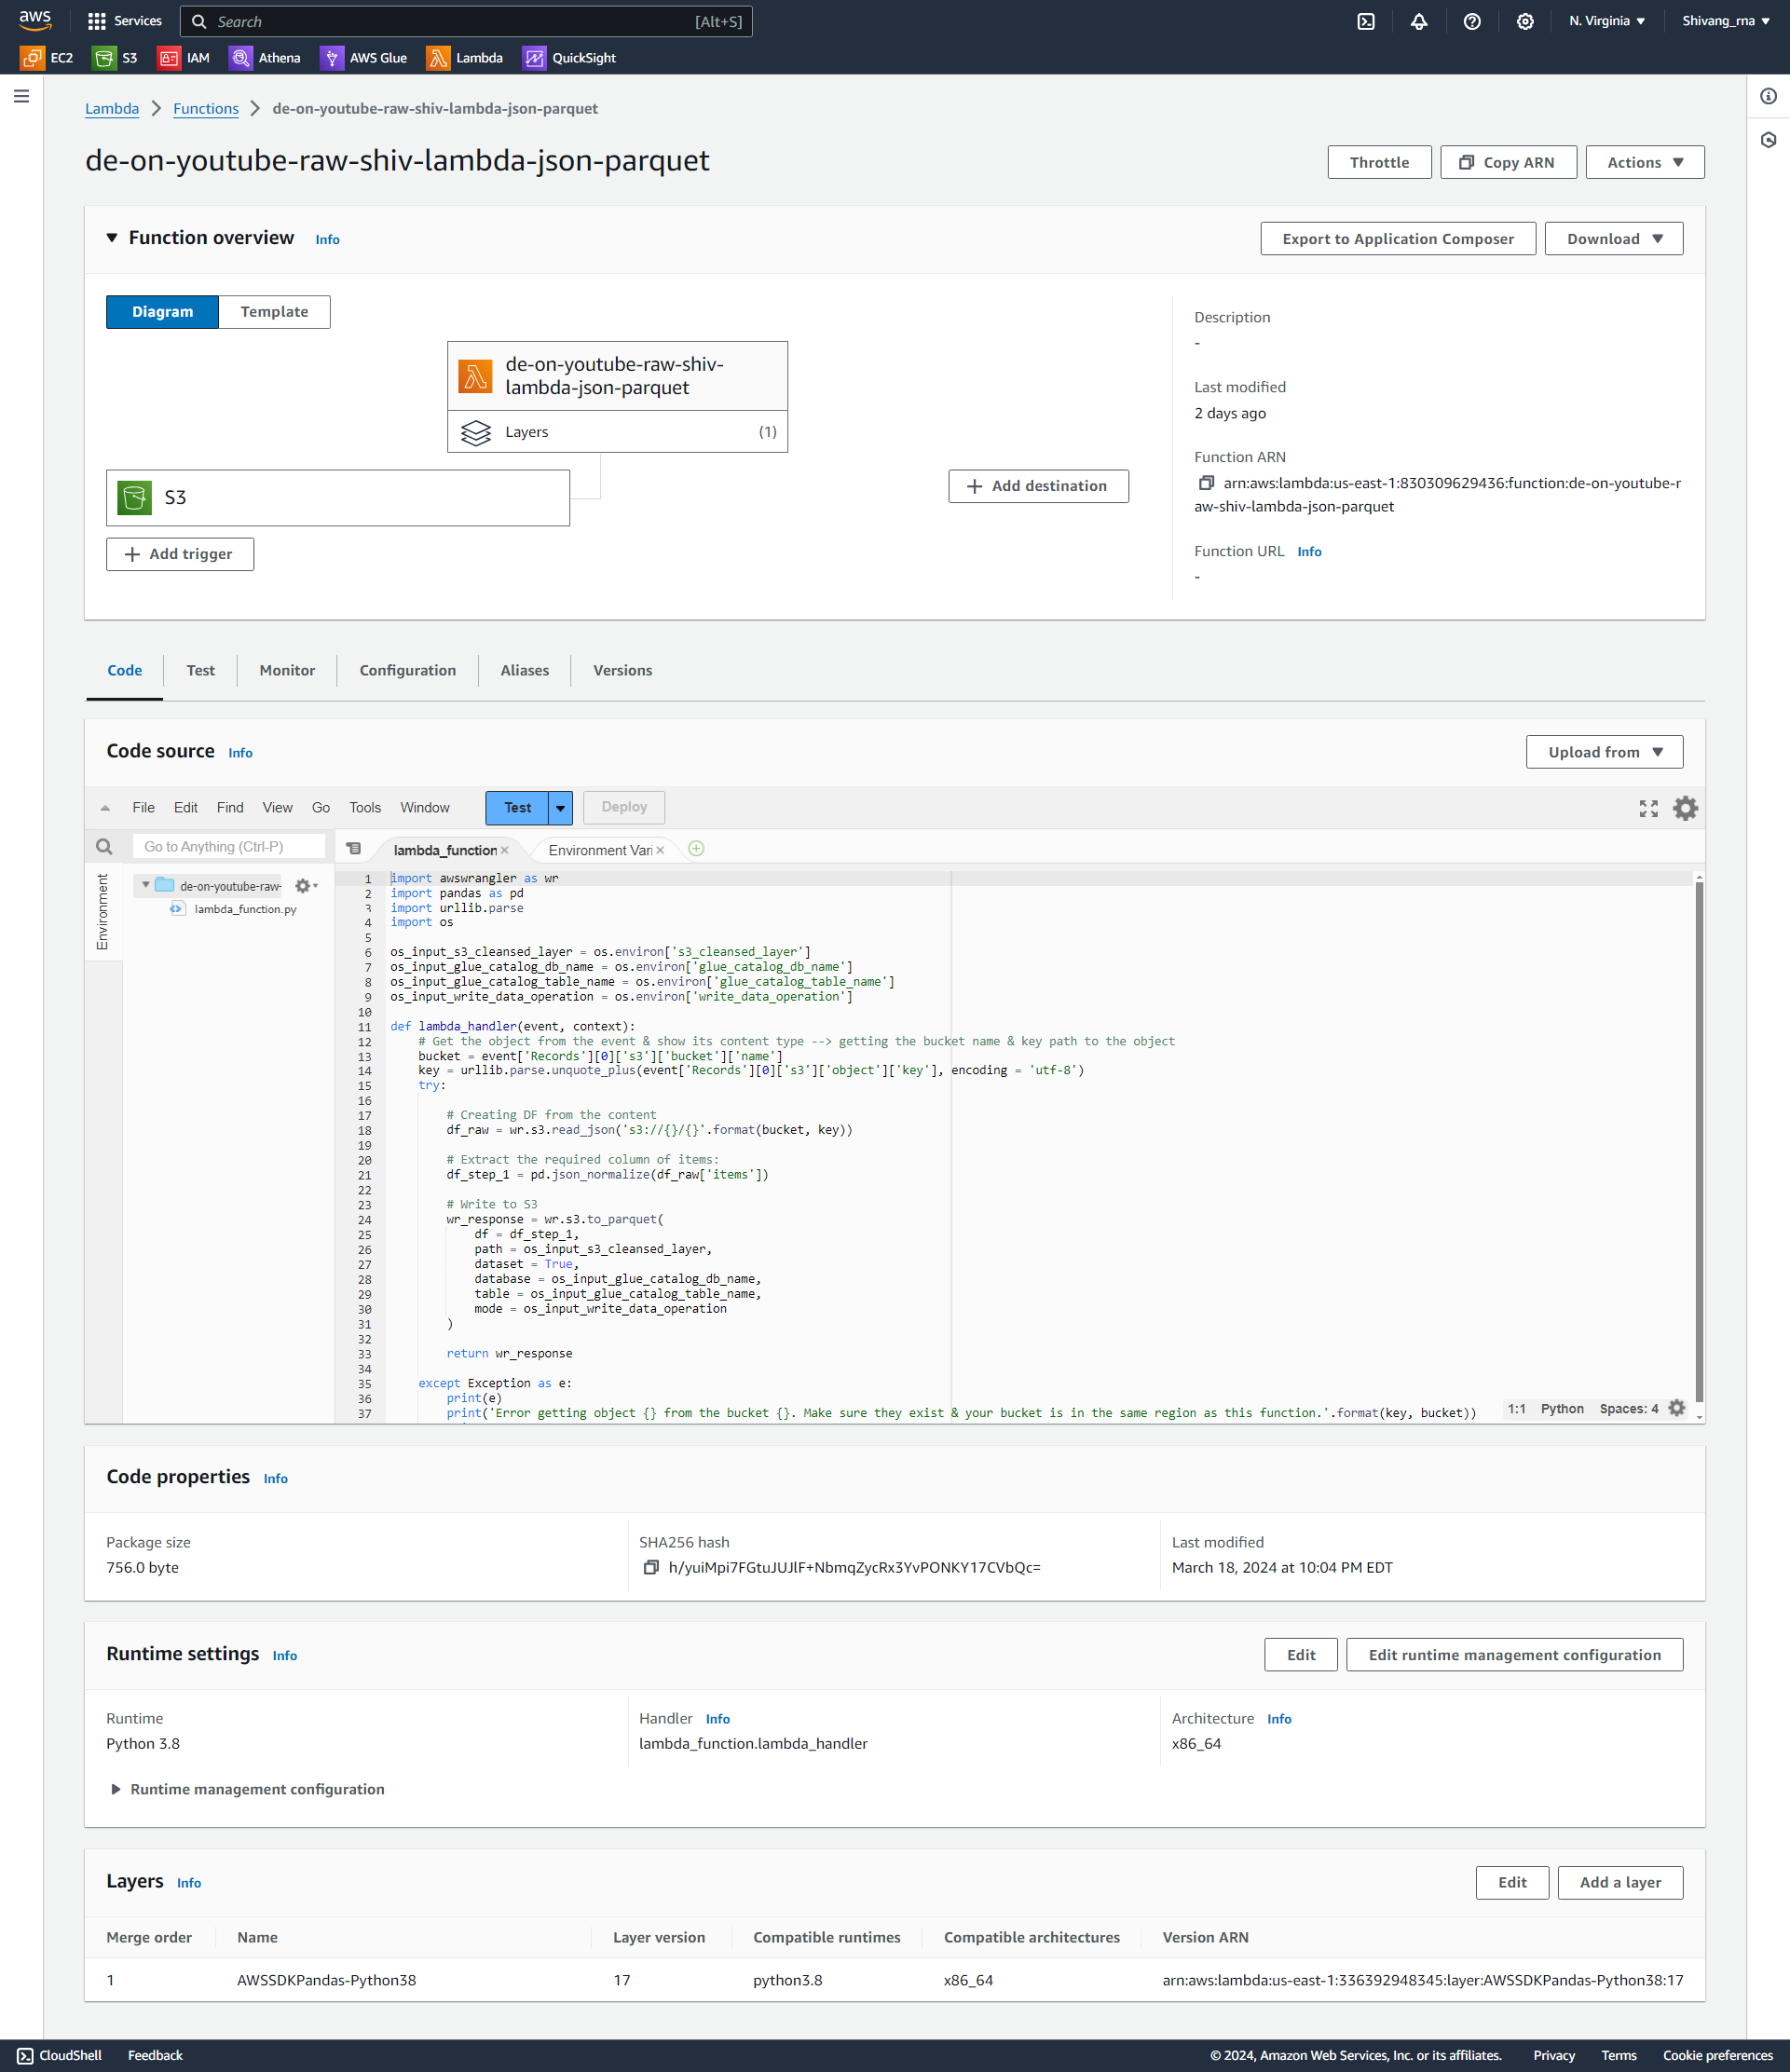Viewport: 1790px width, 2072px height.
Task: Switch to the Template view
Action: (274, 312)
